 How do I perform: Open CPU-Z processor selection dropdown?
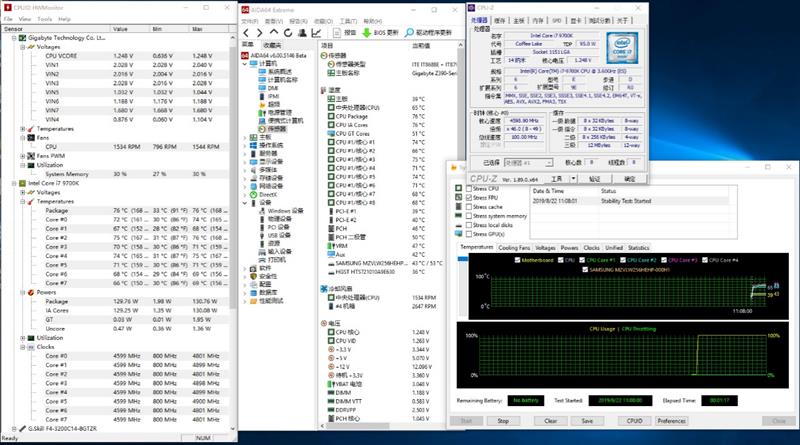[548, 163]
